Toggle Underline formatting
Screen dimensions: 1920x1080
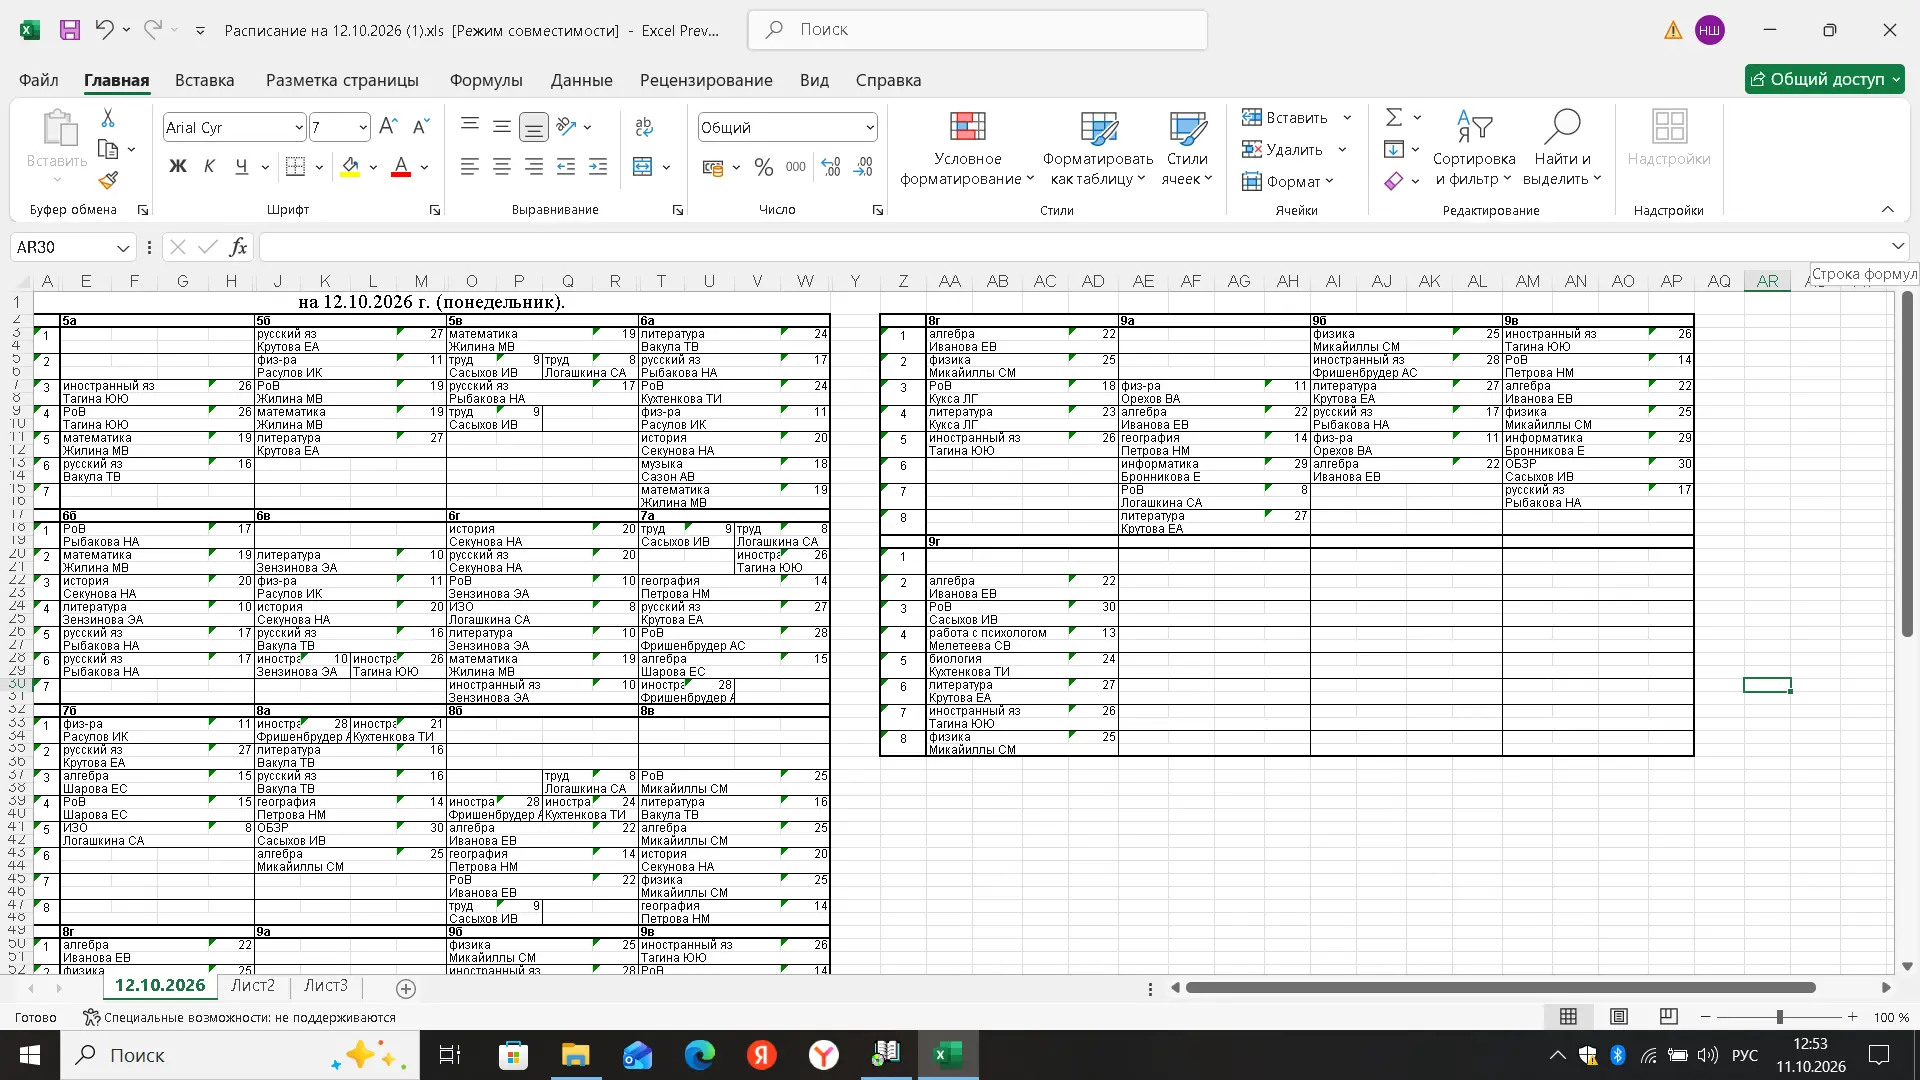(x=241, y=167)
